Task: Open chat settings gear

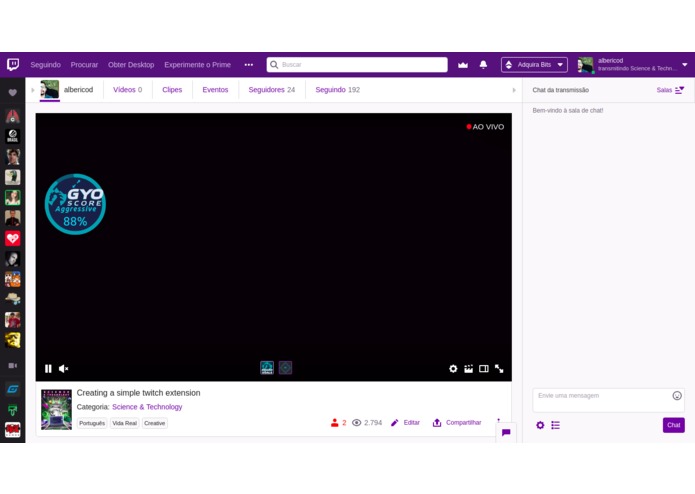Action: (x=540, y=425)
